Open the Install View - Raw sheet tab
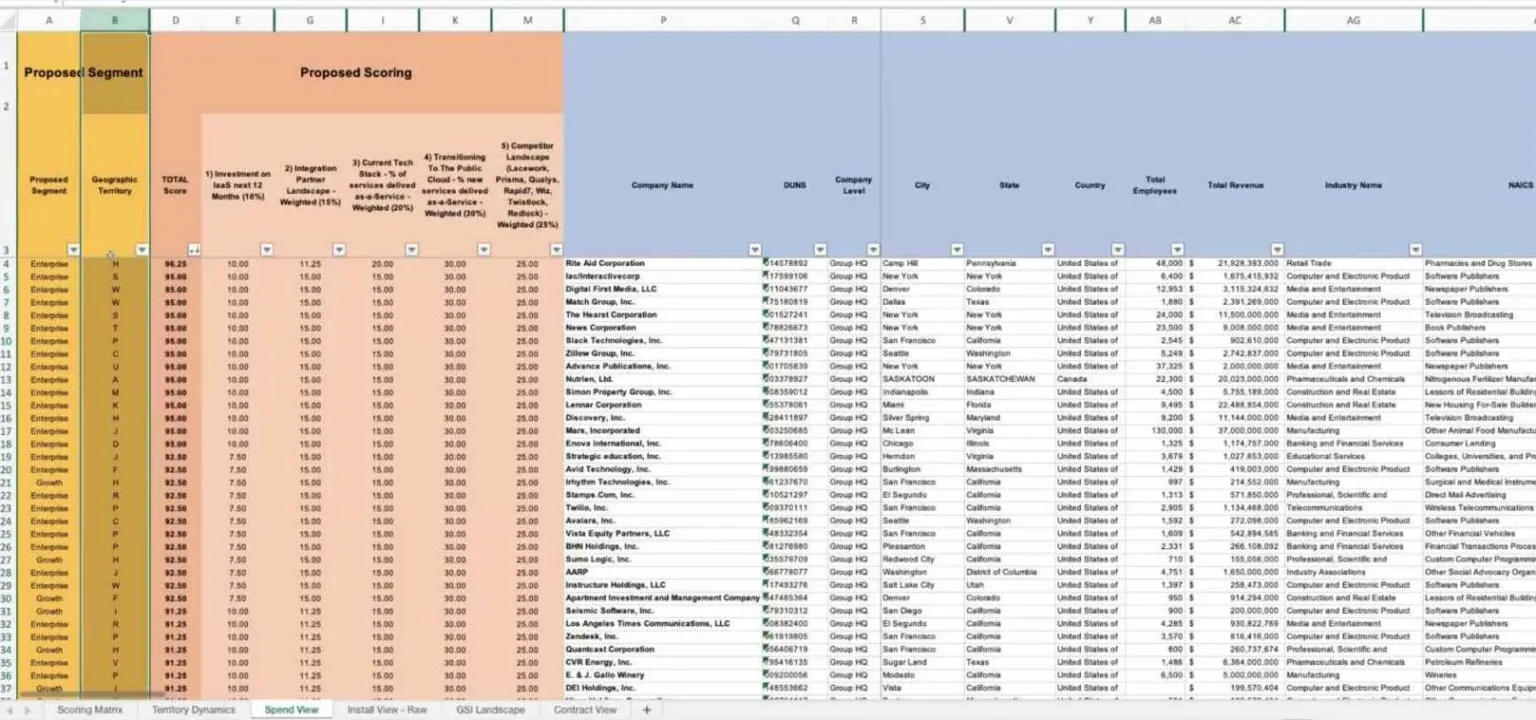 [x=387, y=710]
